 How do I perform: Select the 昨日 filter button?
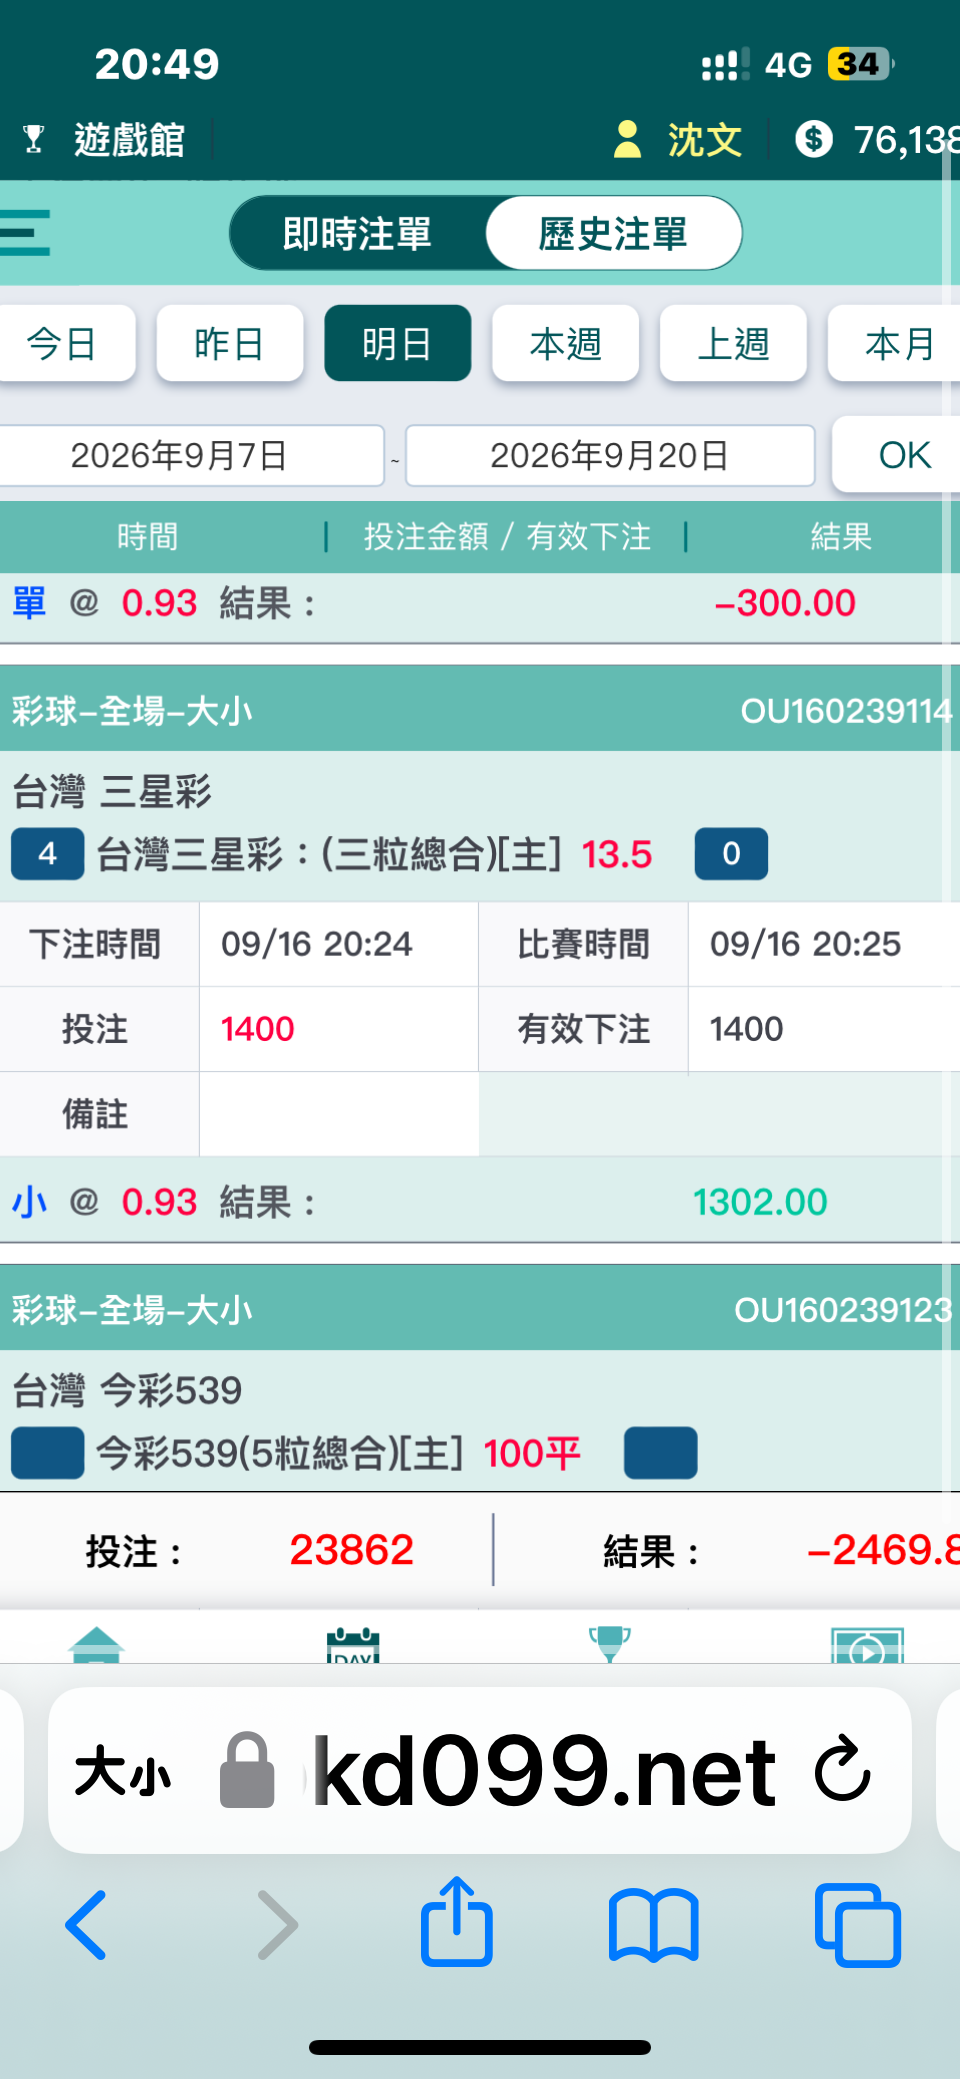(x=229, y=343)
